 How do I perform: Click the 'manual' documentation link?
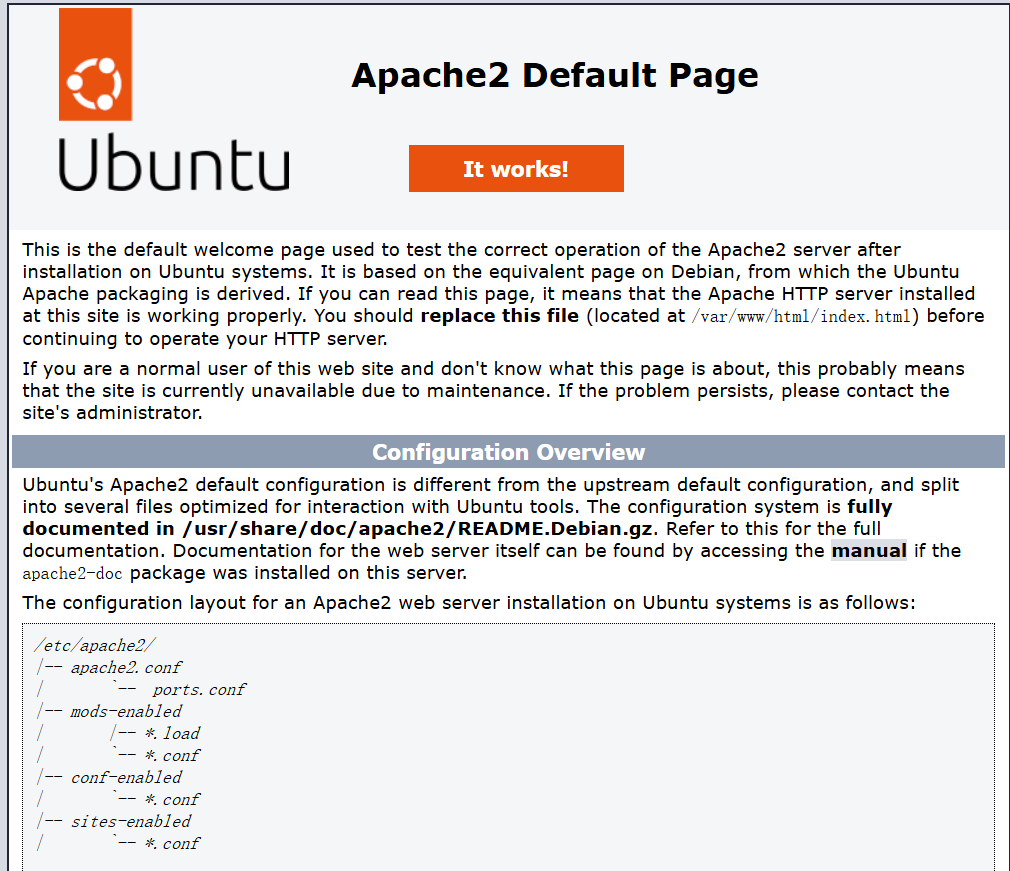[x=869, y=551]
